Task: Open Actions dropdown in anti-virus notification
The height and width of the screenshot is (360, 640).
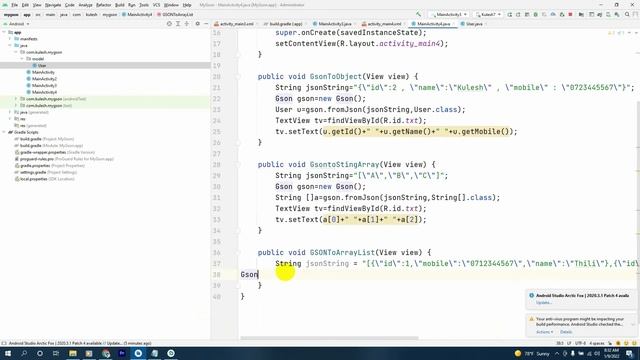Action: (544, 332)
